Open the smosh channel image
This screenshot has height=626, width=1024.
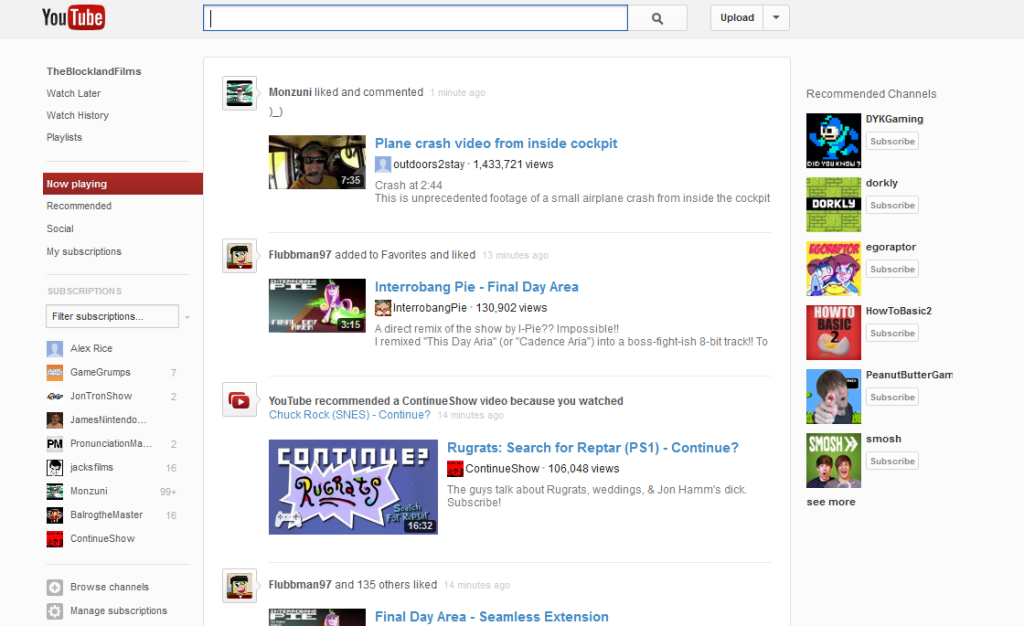coord(833,460)
